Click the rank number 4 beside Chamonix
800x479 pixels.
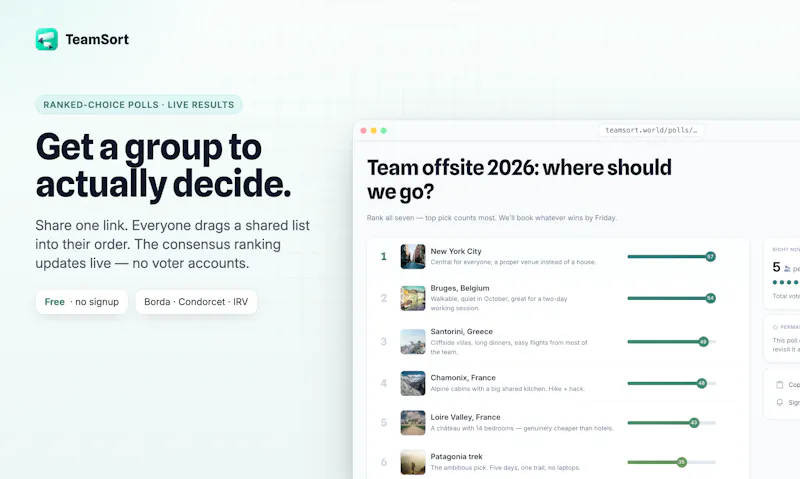coord(384,383)
